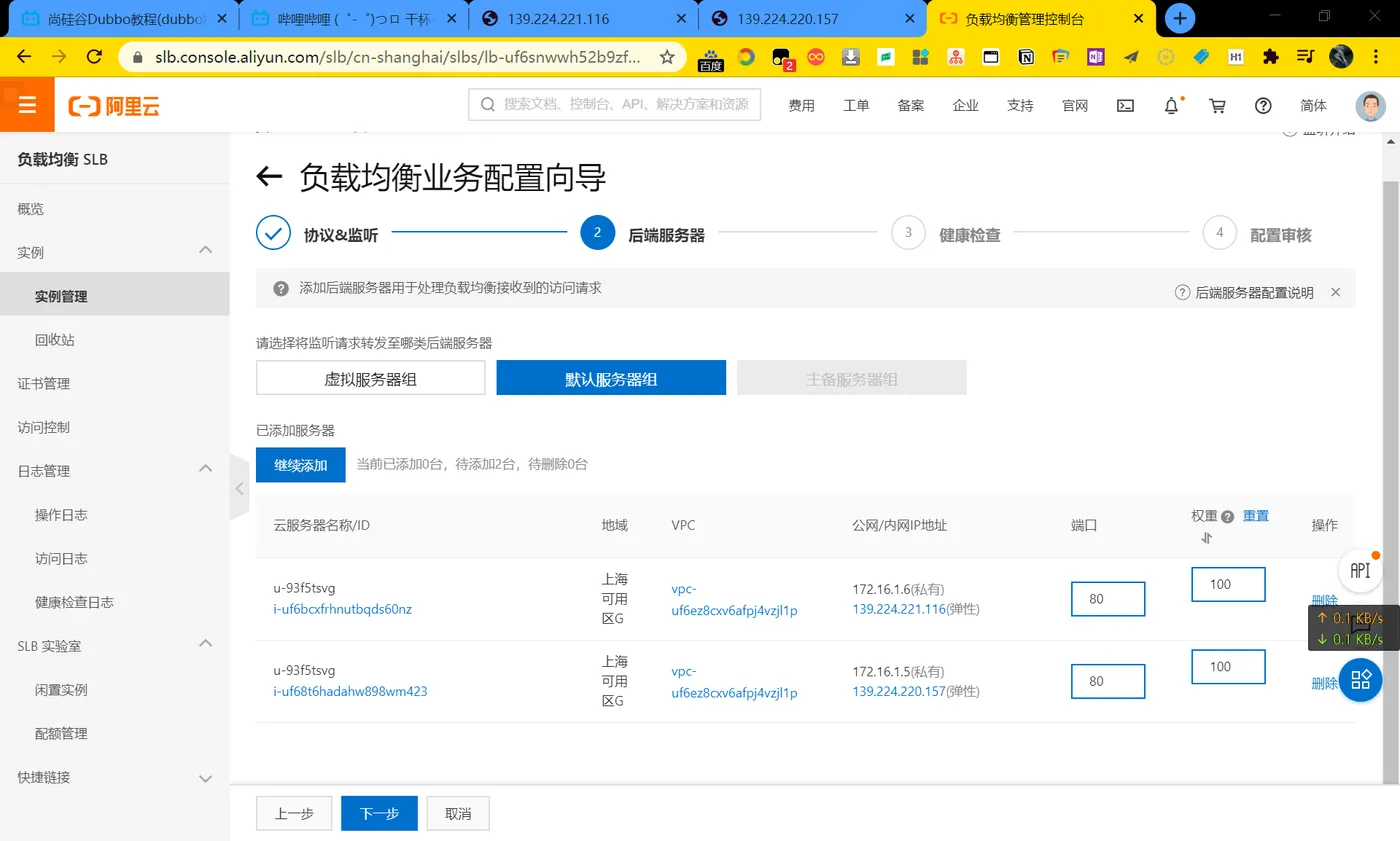Open help question mark icon in header
This screenshot has width=1400, height=841.
(x=1263, y=105)
